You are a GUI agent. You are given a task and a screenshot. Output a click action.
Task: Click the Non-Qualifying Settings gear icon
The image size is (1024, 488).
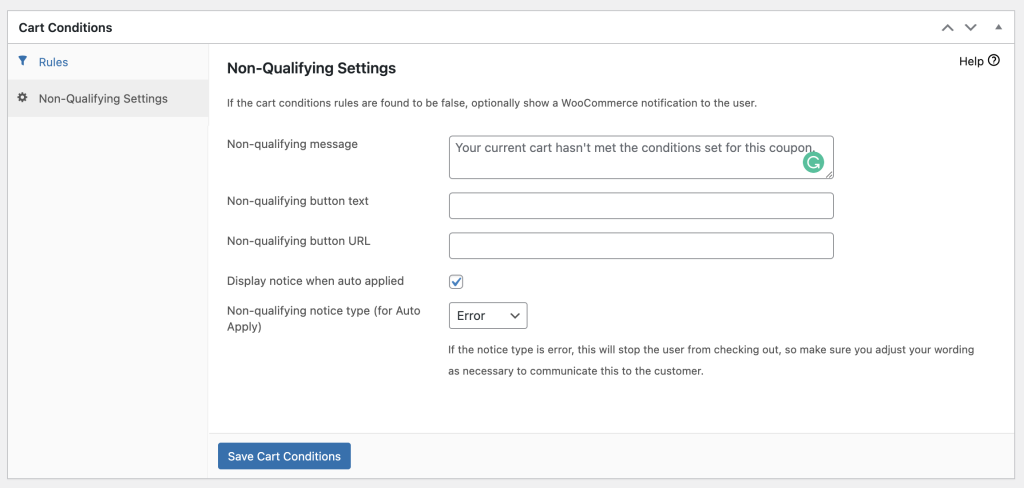click(x=23, y=98)
